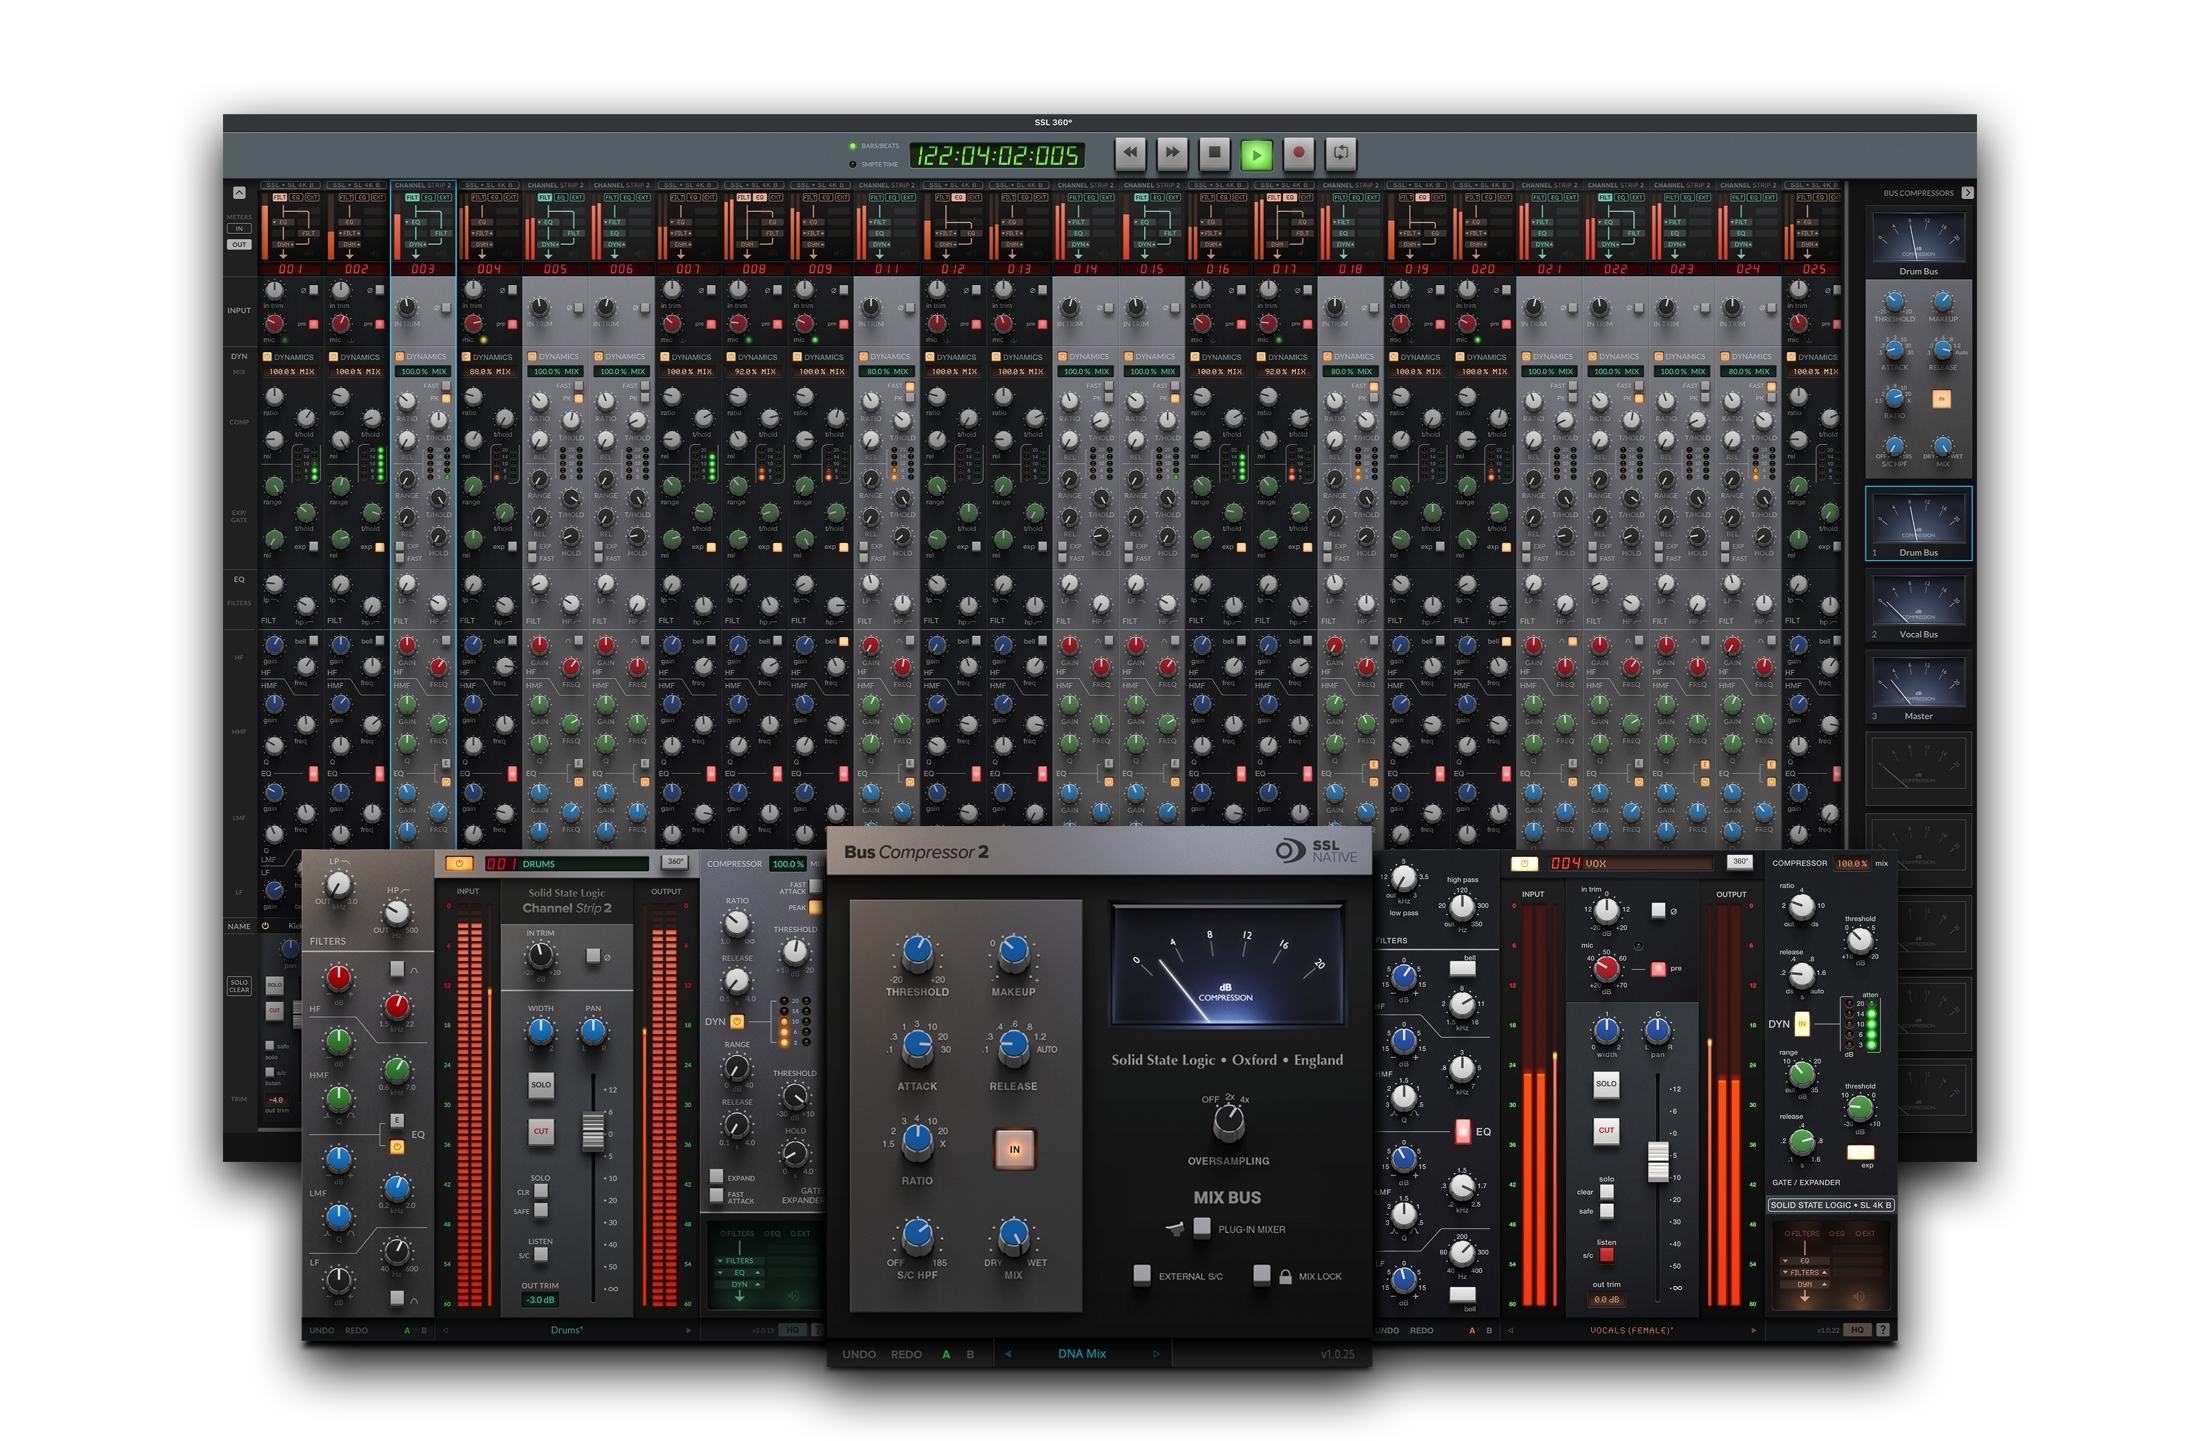This screenshot has height=1441, width=2200.
Task: Toggle Channel Strip 2 orange power button
Action: [459, 864]
